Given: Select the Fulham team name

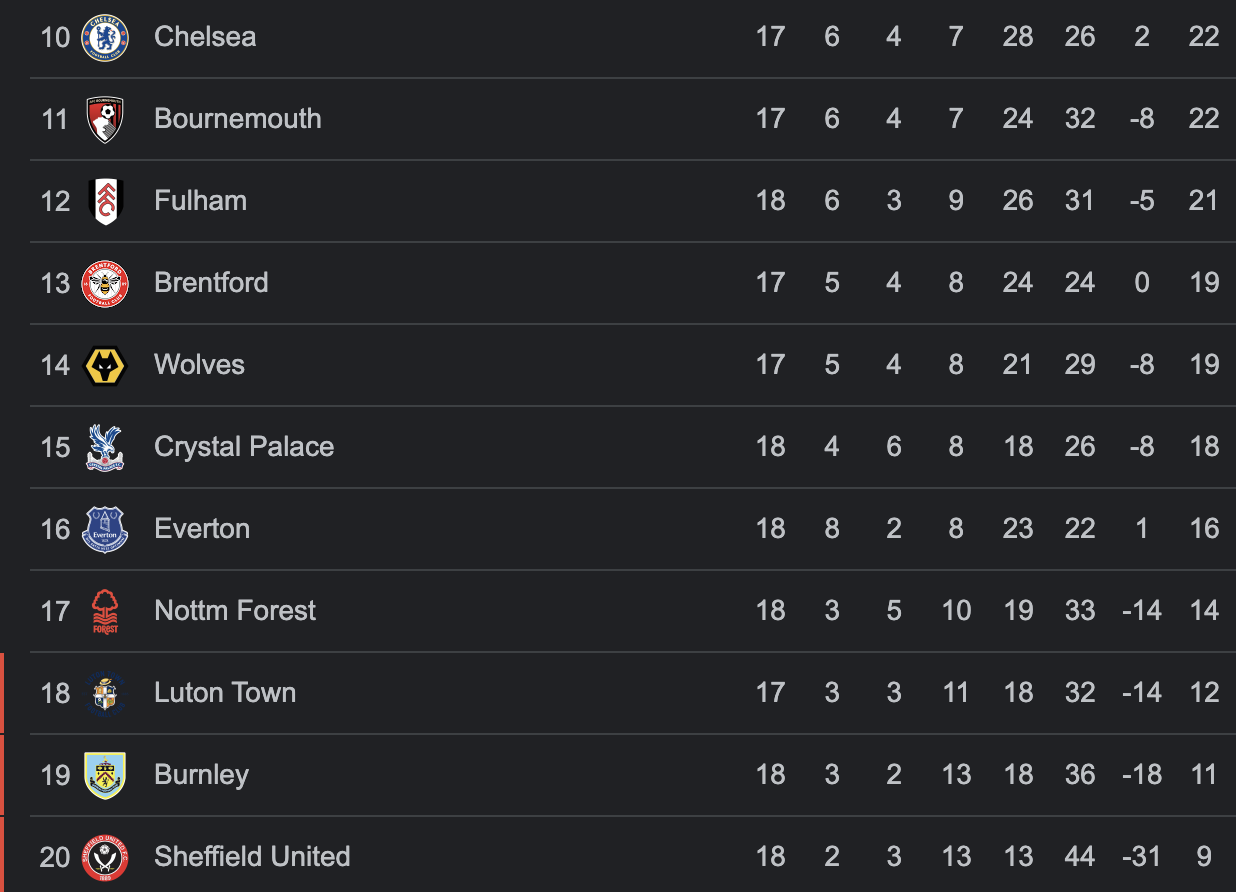Looking at the screenshot, I should pyautogui.click(x=200, y=201).
